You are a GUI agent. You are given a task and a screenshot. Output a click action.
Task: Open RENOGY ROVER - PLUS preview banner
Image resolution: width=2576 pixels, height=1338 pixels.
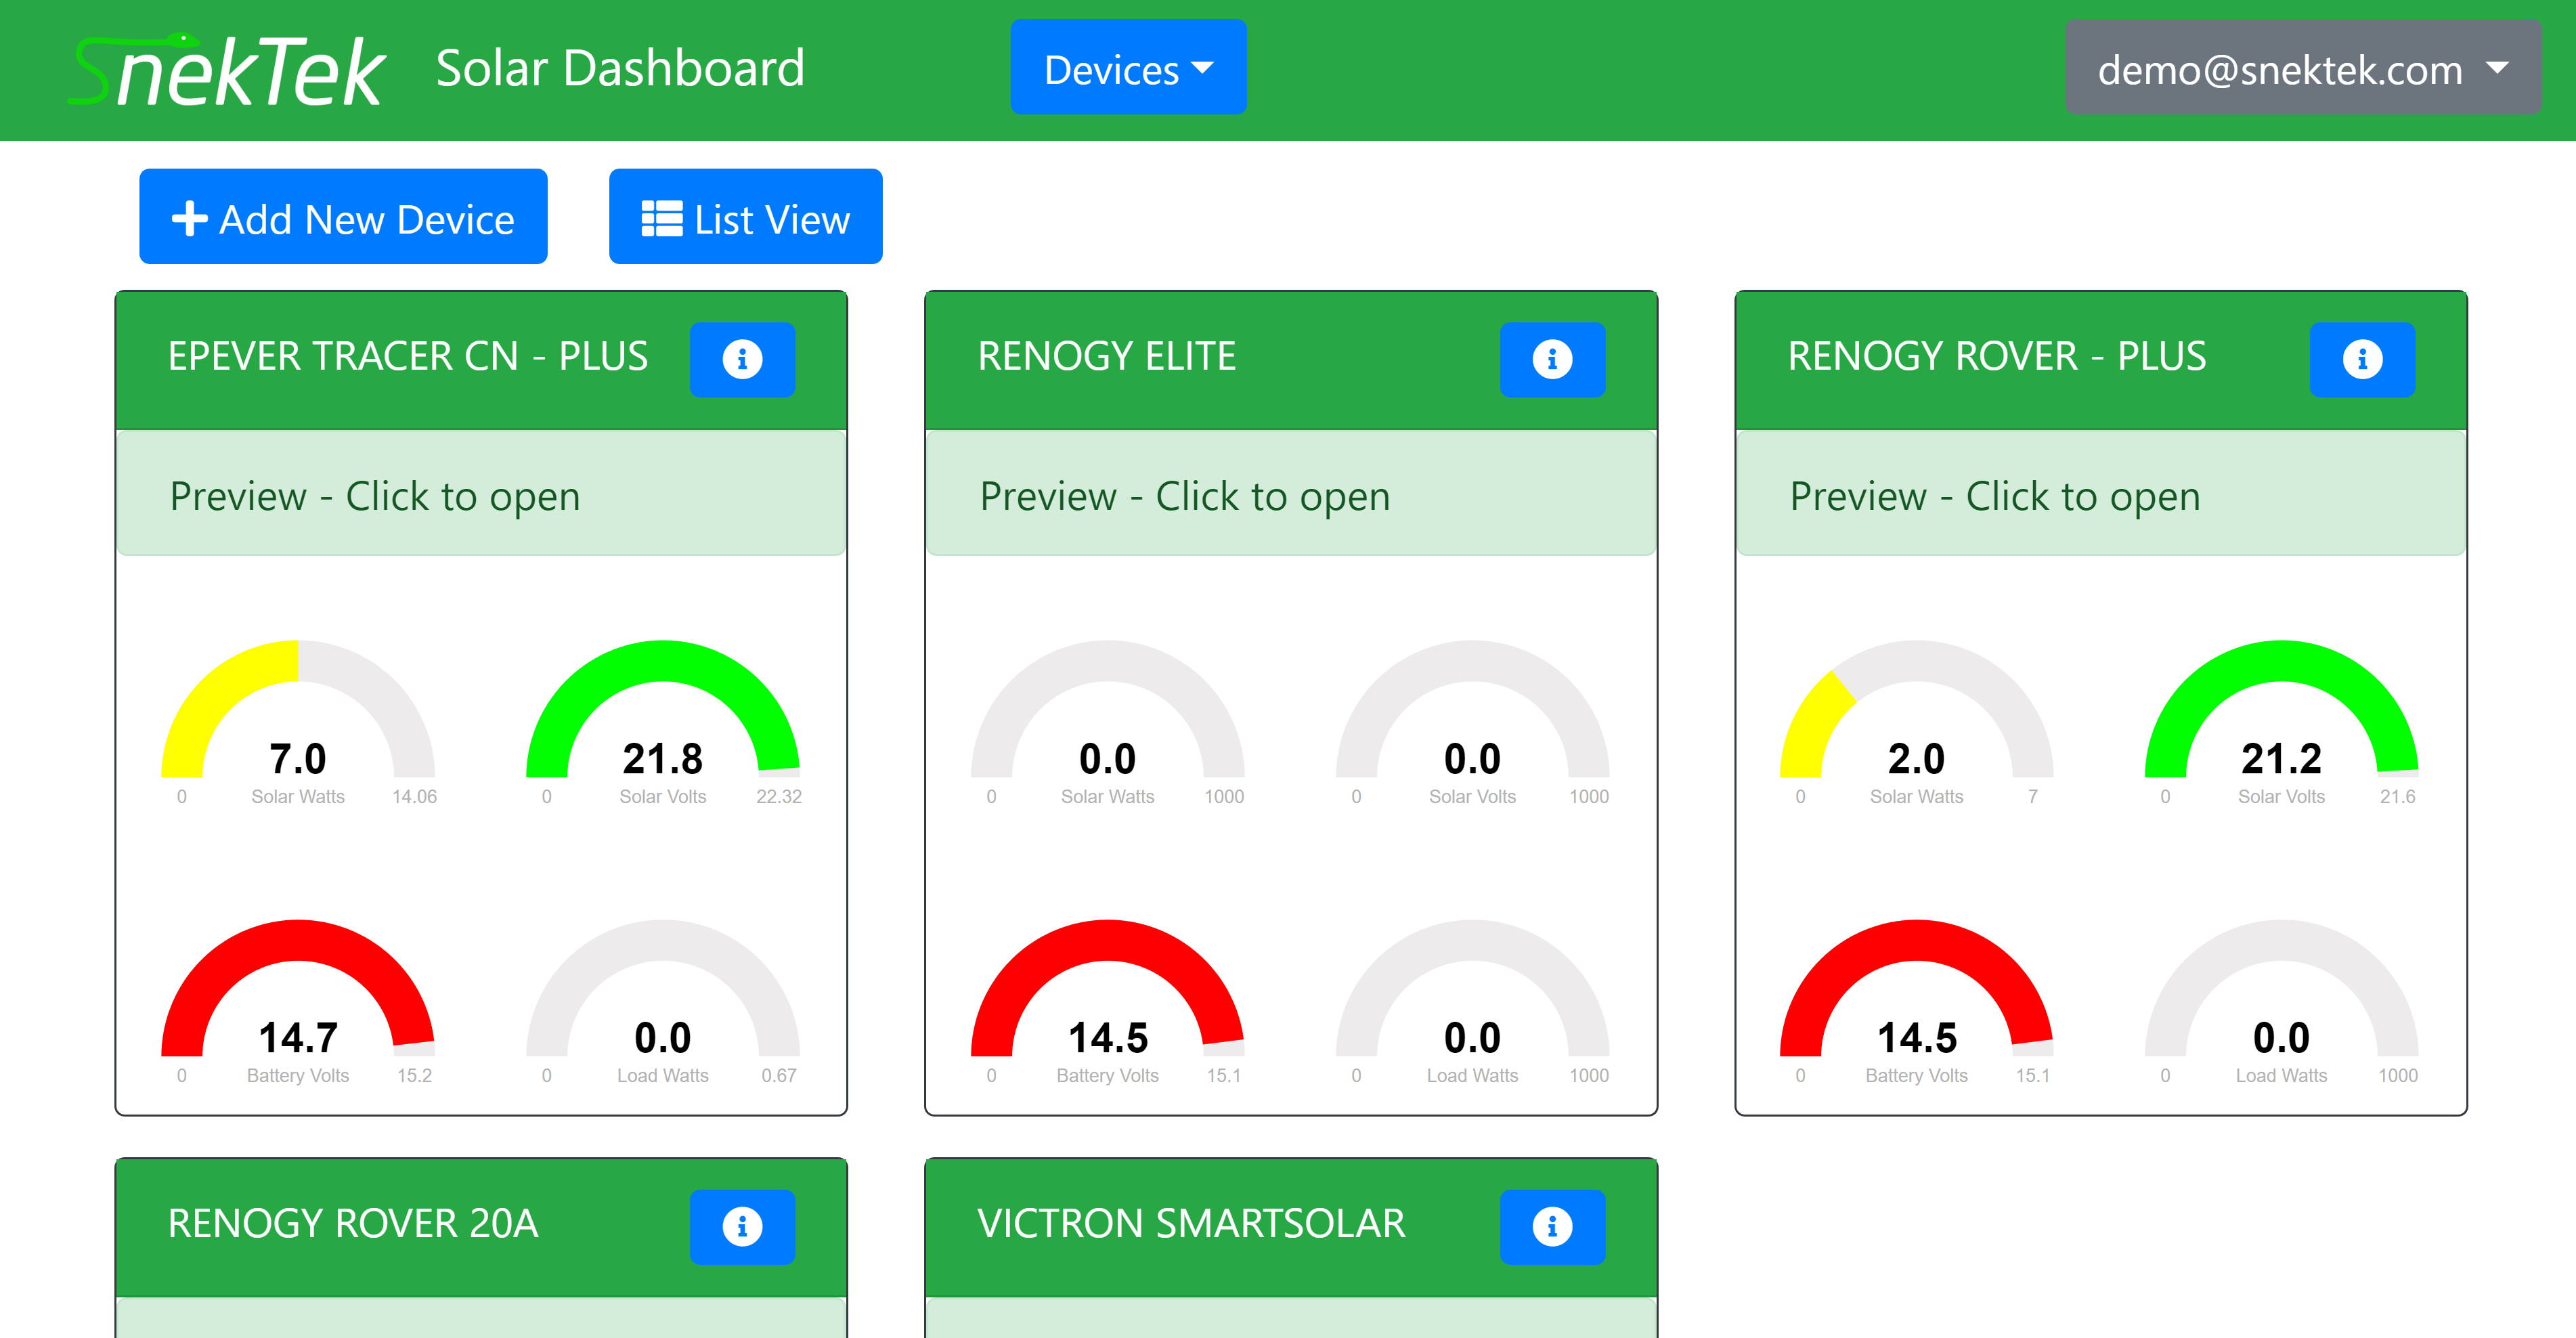tap(2101, 494)
